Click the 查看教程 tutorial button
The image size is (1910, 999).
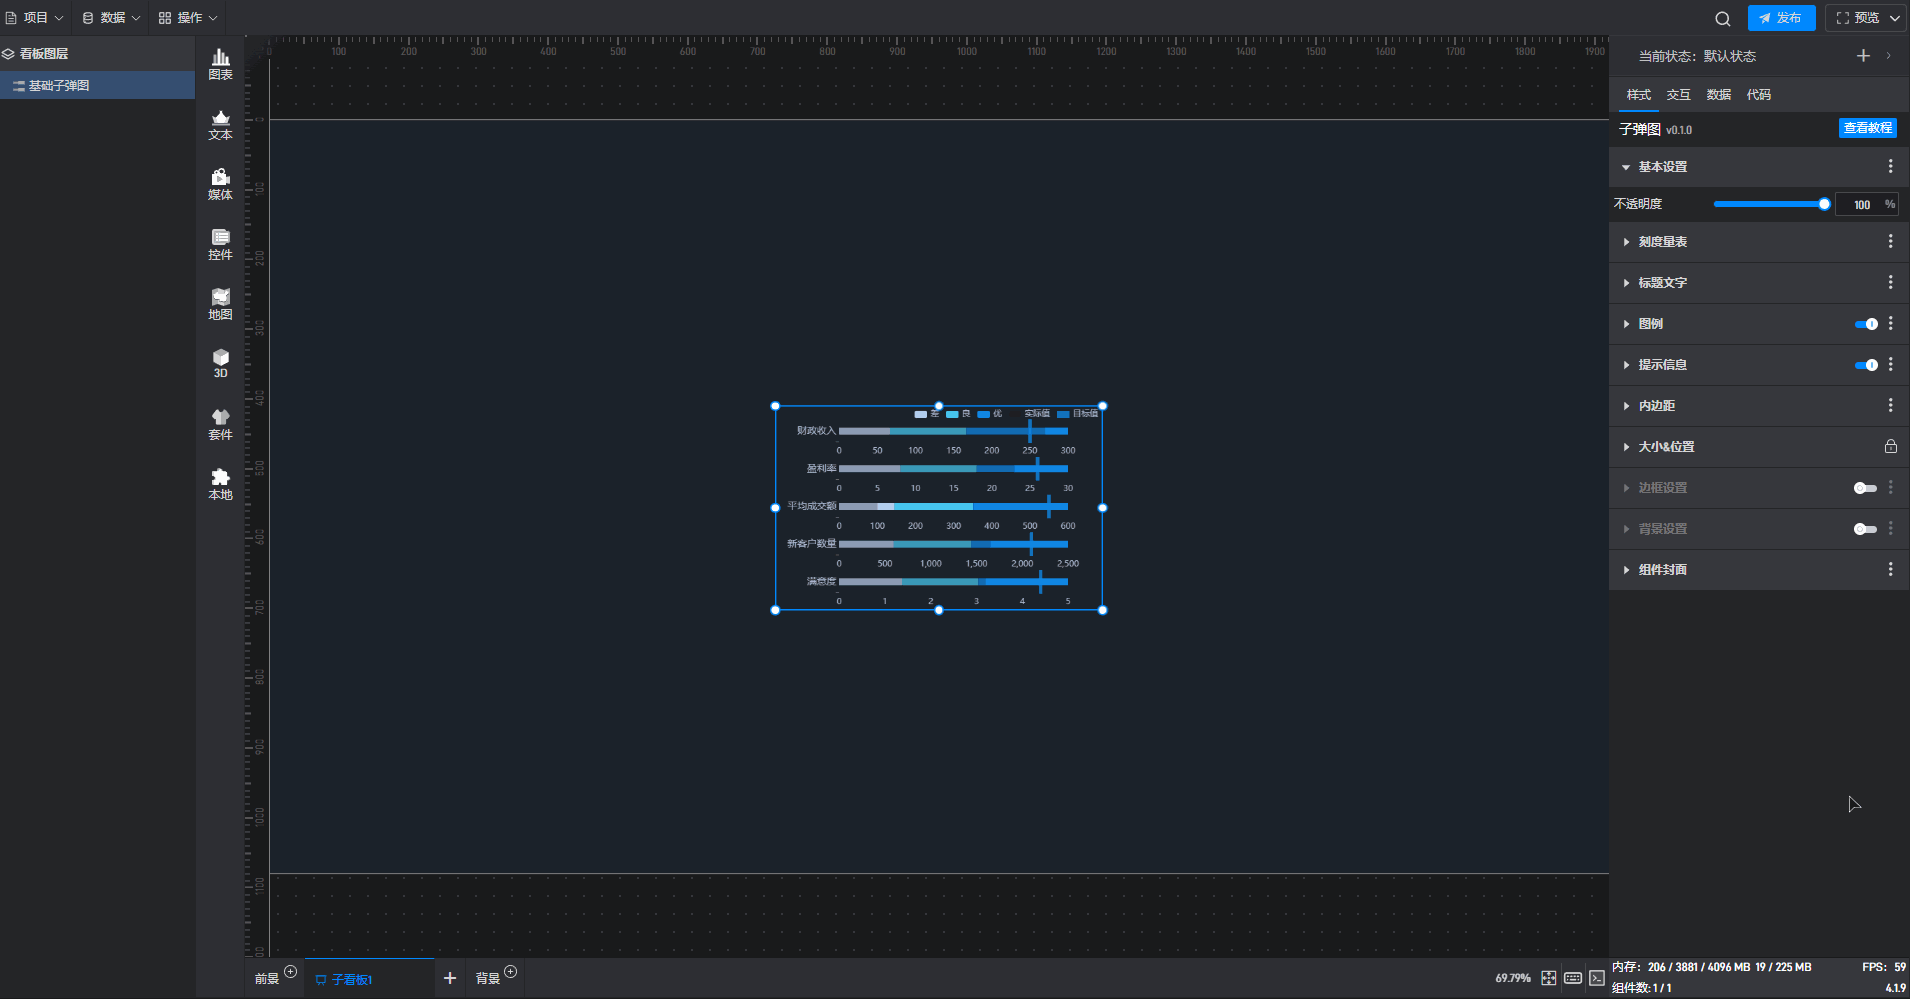point(1867,128)
